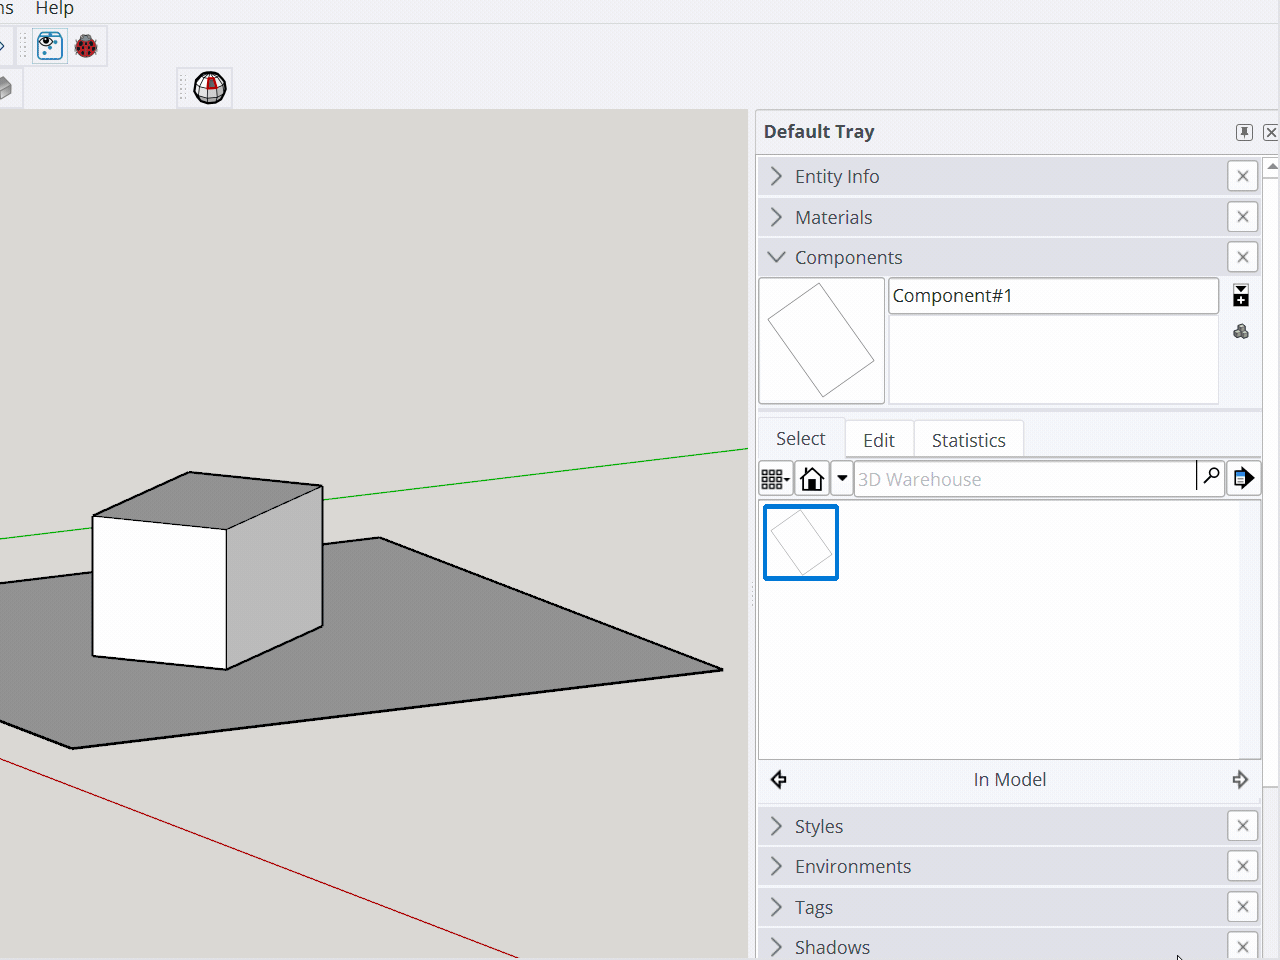Click the back arrow beside In Model
Viewport: 1280px width, 960px height.
(x=779, y=779)
